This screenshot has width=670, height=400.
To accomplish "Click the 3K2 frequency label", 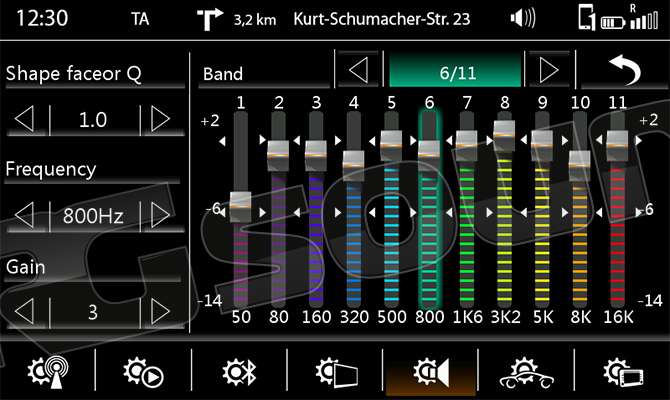I will [x=505, y=317].
